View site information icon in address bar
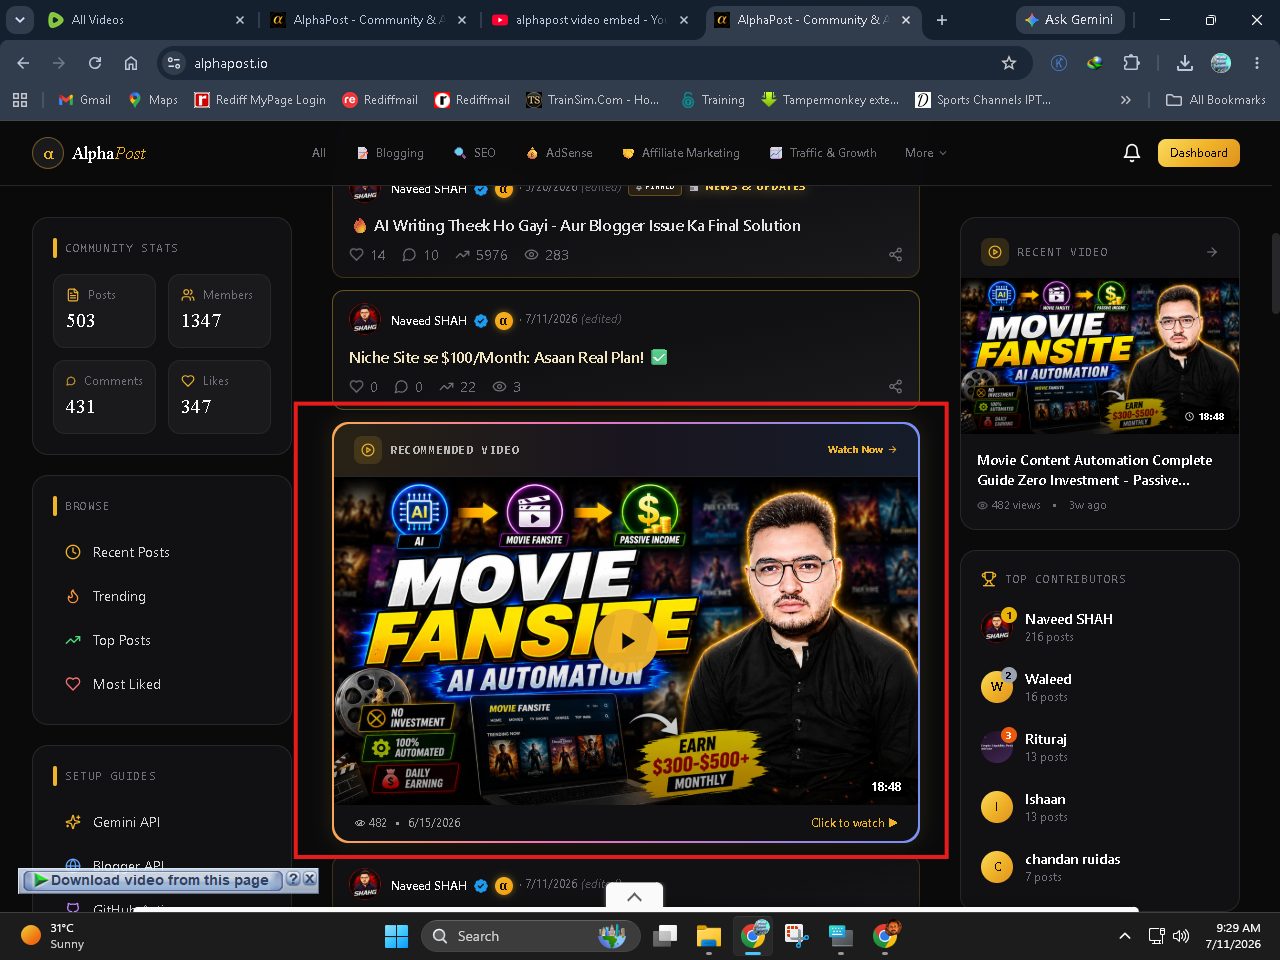The image size is (1280, 960). coord(174,63)
